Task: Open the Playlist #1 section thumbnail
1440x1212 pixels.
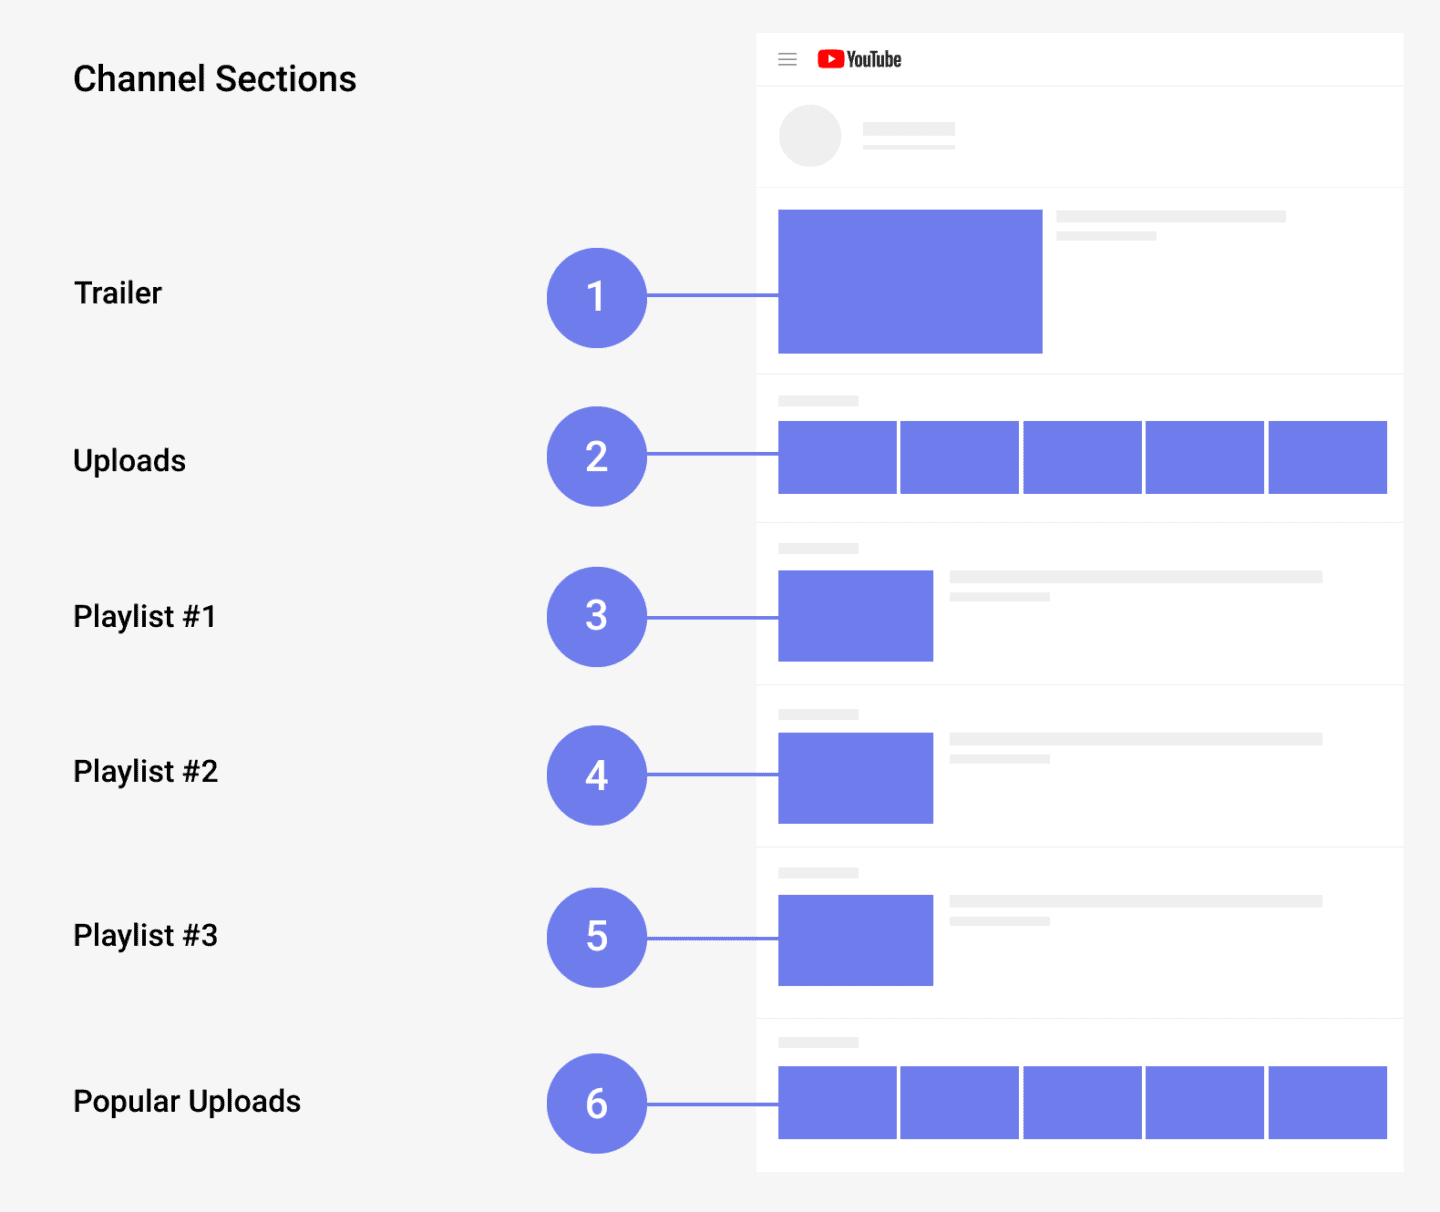Action: [855, 616]
